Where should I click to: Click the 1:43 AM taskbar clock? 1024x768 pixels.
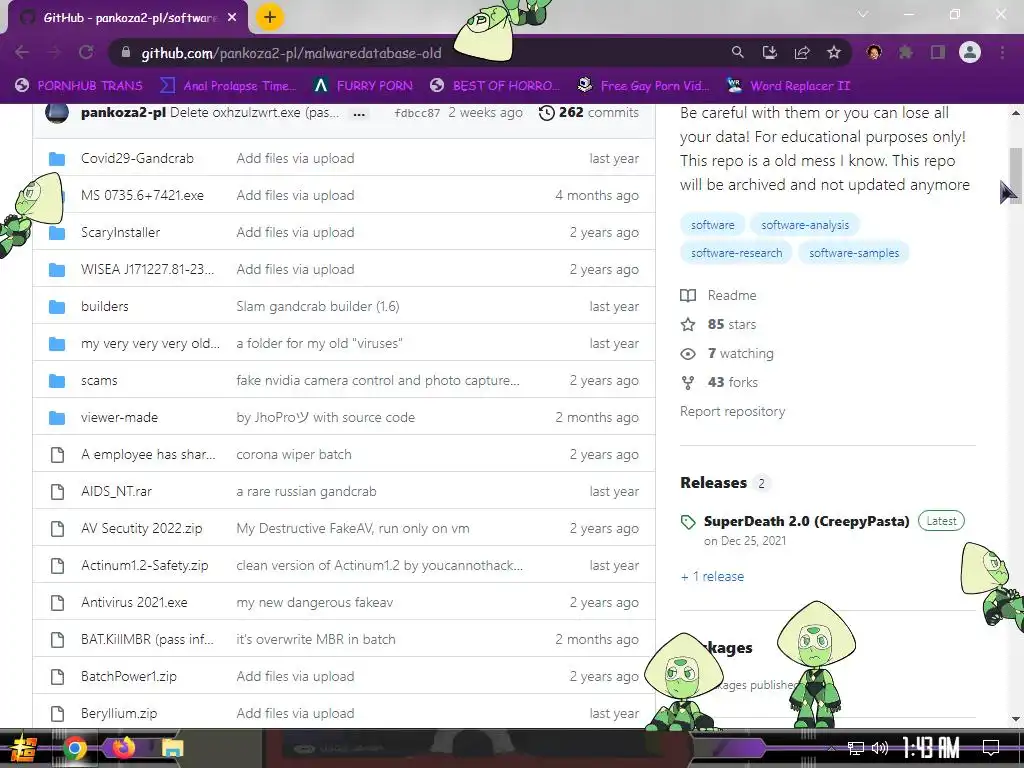[931, 748]
